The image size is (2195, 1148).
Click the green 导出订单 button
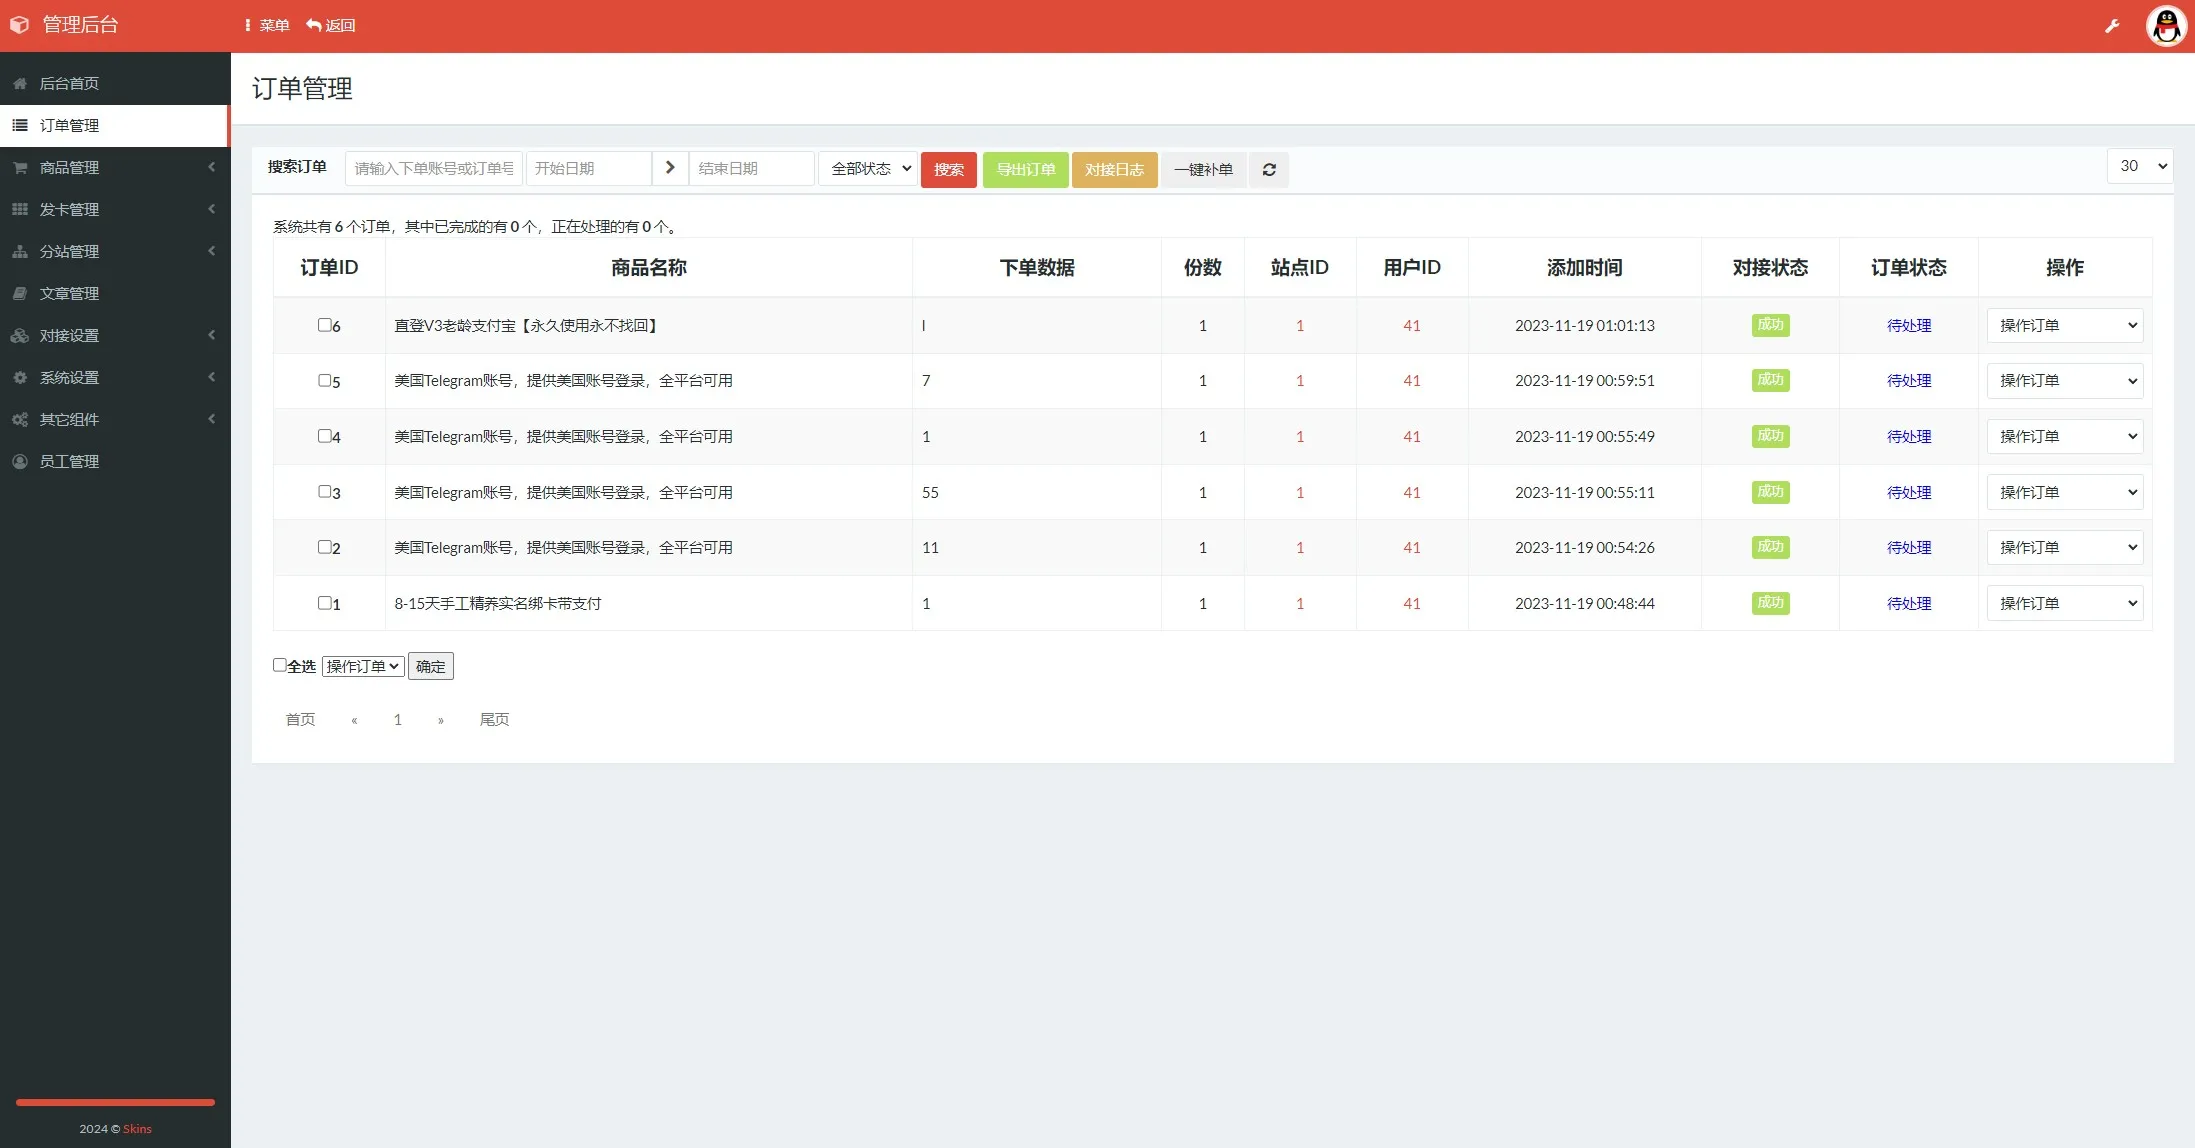click(x=1025, y=170)
